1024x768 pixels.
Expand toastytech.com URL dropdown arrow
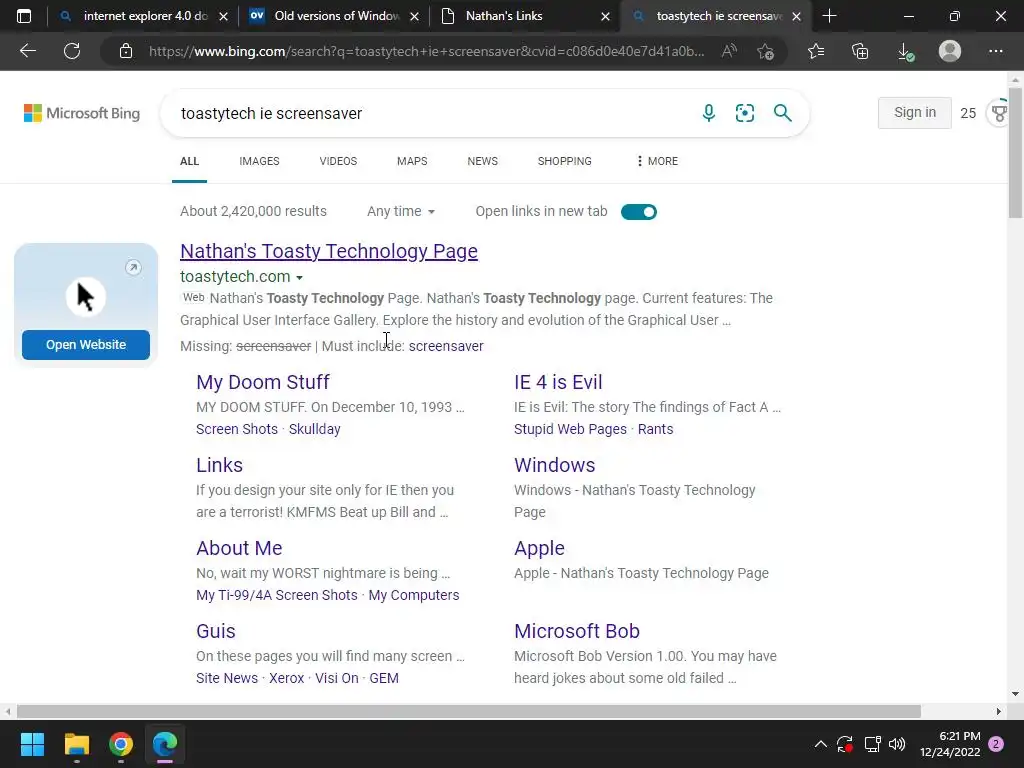[299, 278]
